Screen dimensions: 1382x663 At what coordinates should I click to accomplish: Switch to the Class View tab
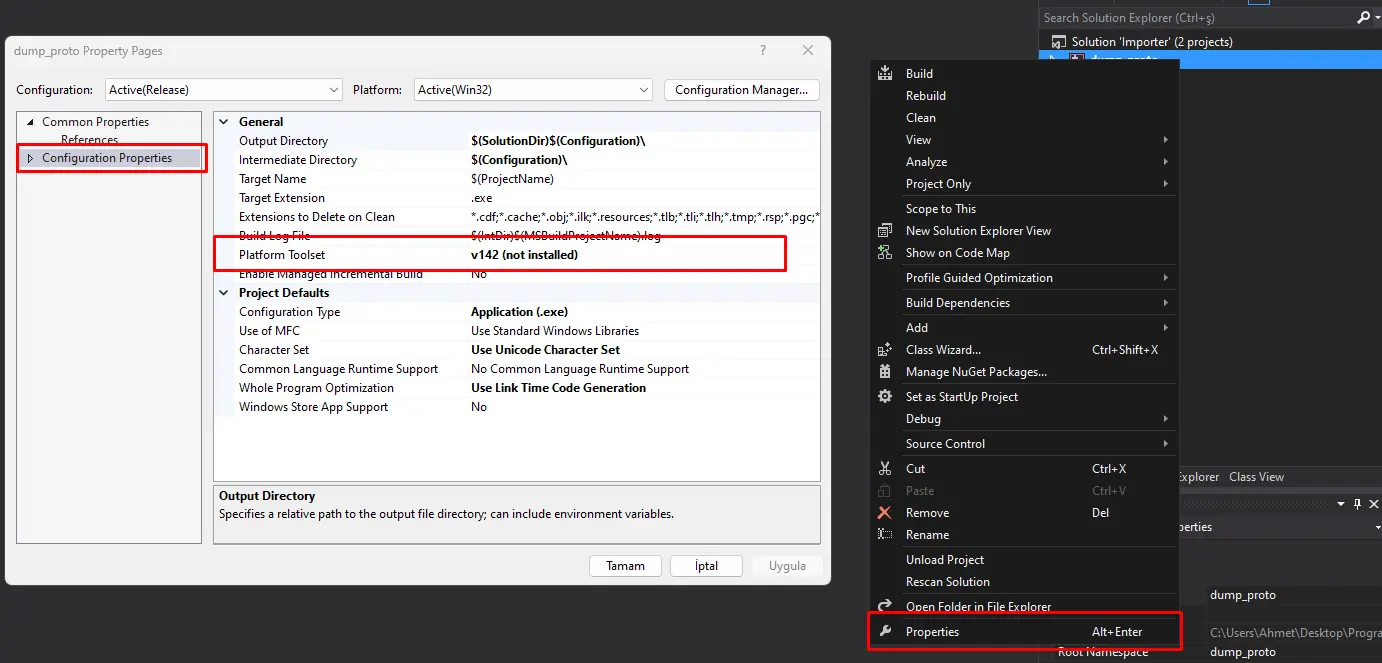click(x=1256, y=477)
